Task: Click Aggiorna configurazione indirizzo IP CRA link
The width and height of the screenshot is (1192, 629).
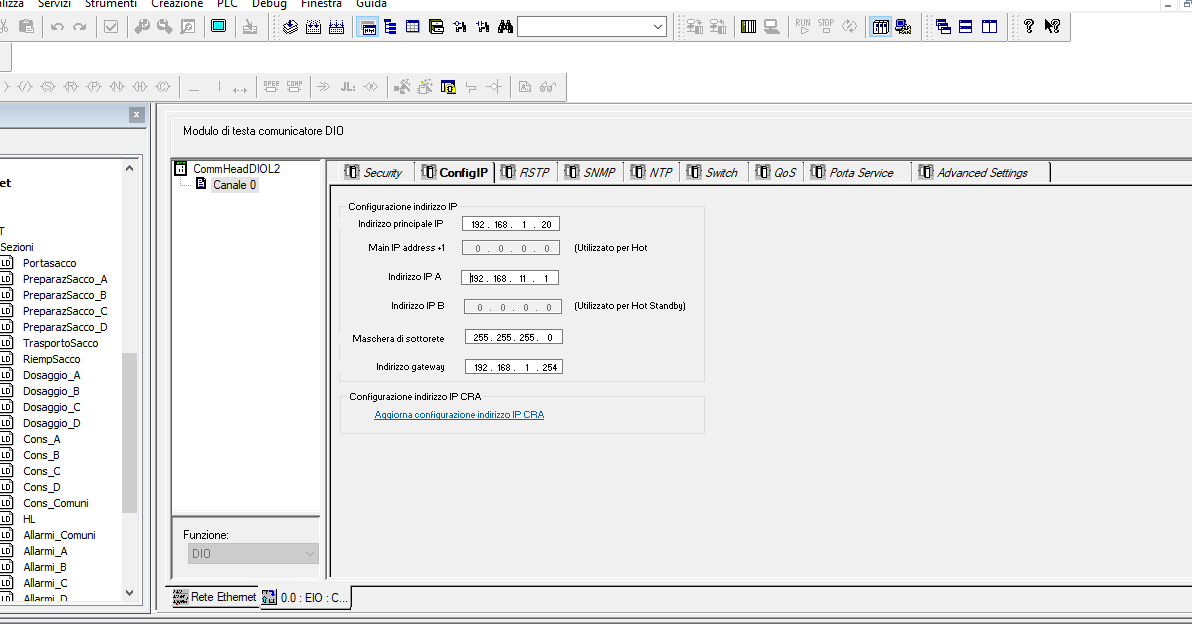Action: 459,415
